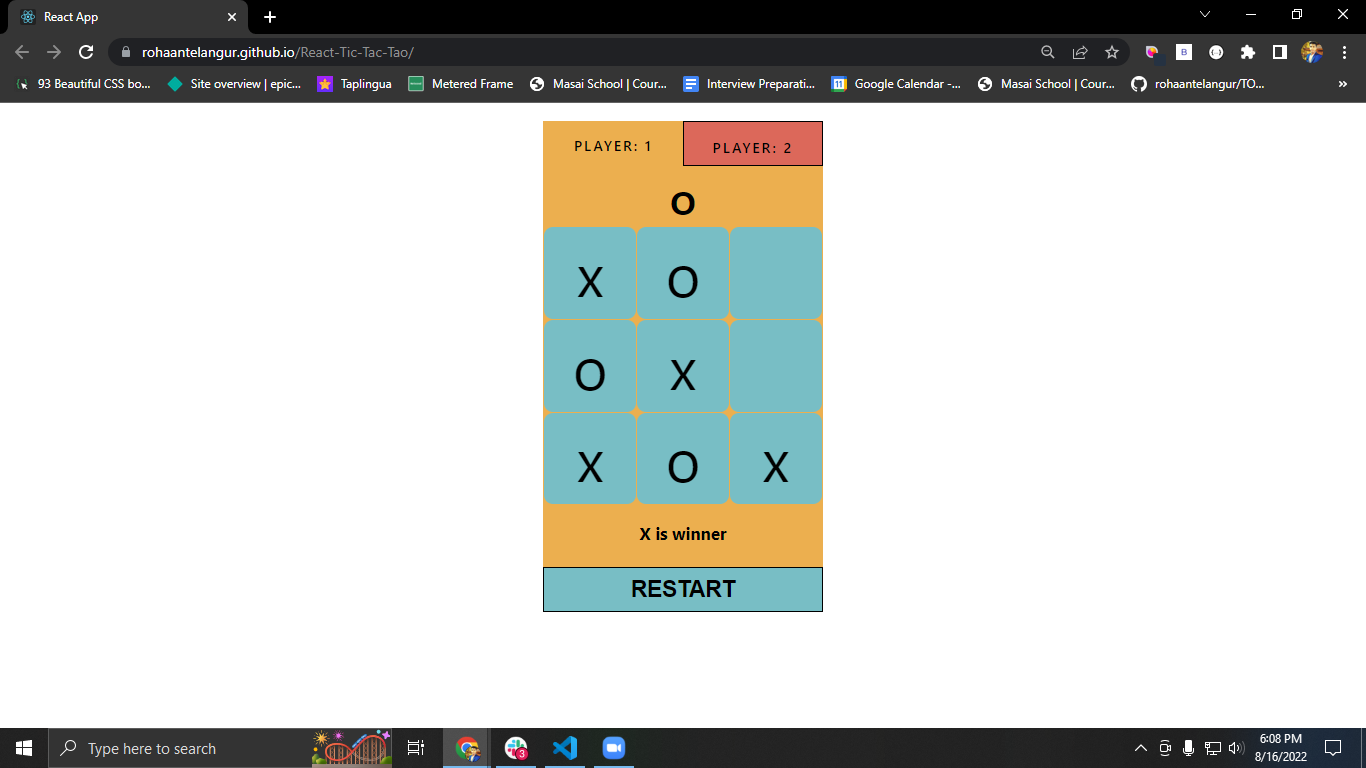This screenshot has height=768, width=1366.
Task: Show hidden icons in the system tray
Action: click(x=1139, y=747)
